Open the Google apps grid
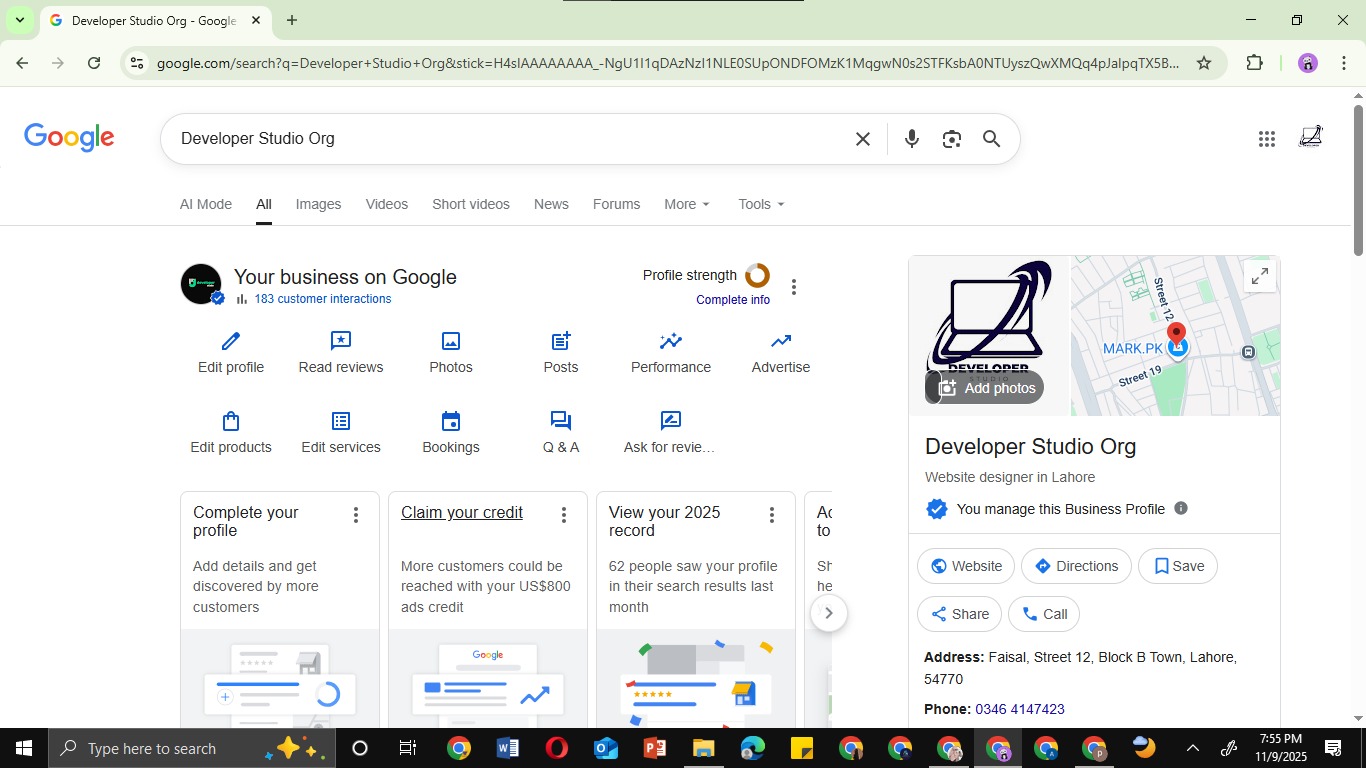The width and height of the screenshot is (1366, 768). point(1266,139)
